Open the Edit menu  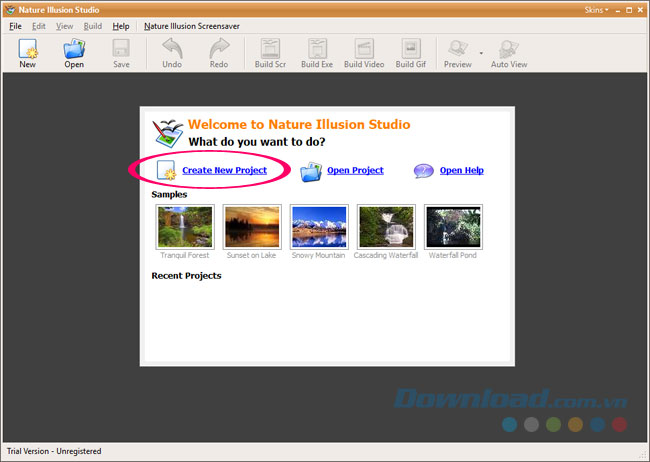[x=39, y=26]
